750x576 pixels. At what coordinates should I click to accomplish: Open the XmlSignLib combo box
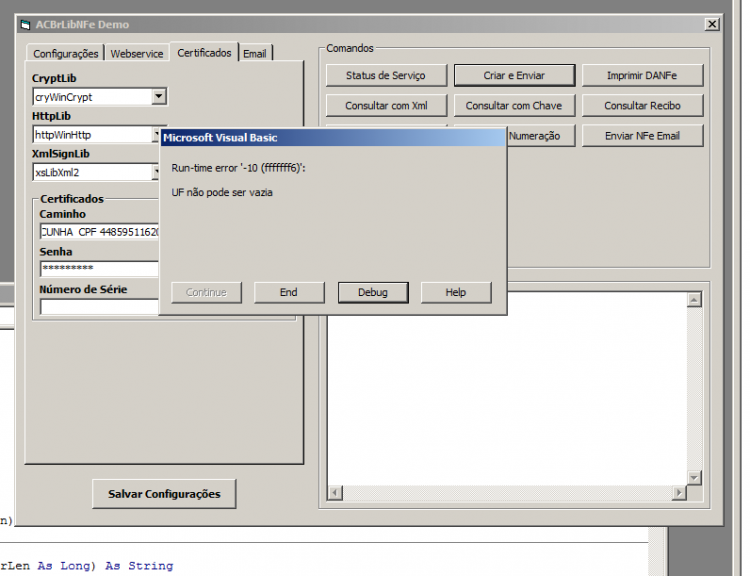[x=156, y=172]
